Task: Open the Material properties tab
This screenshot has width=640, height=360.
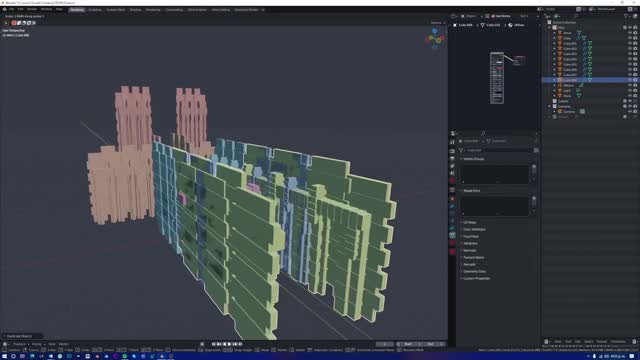Action: [x=452, y=243]
